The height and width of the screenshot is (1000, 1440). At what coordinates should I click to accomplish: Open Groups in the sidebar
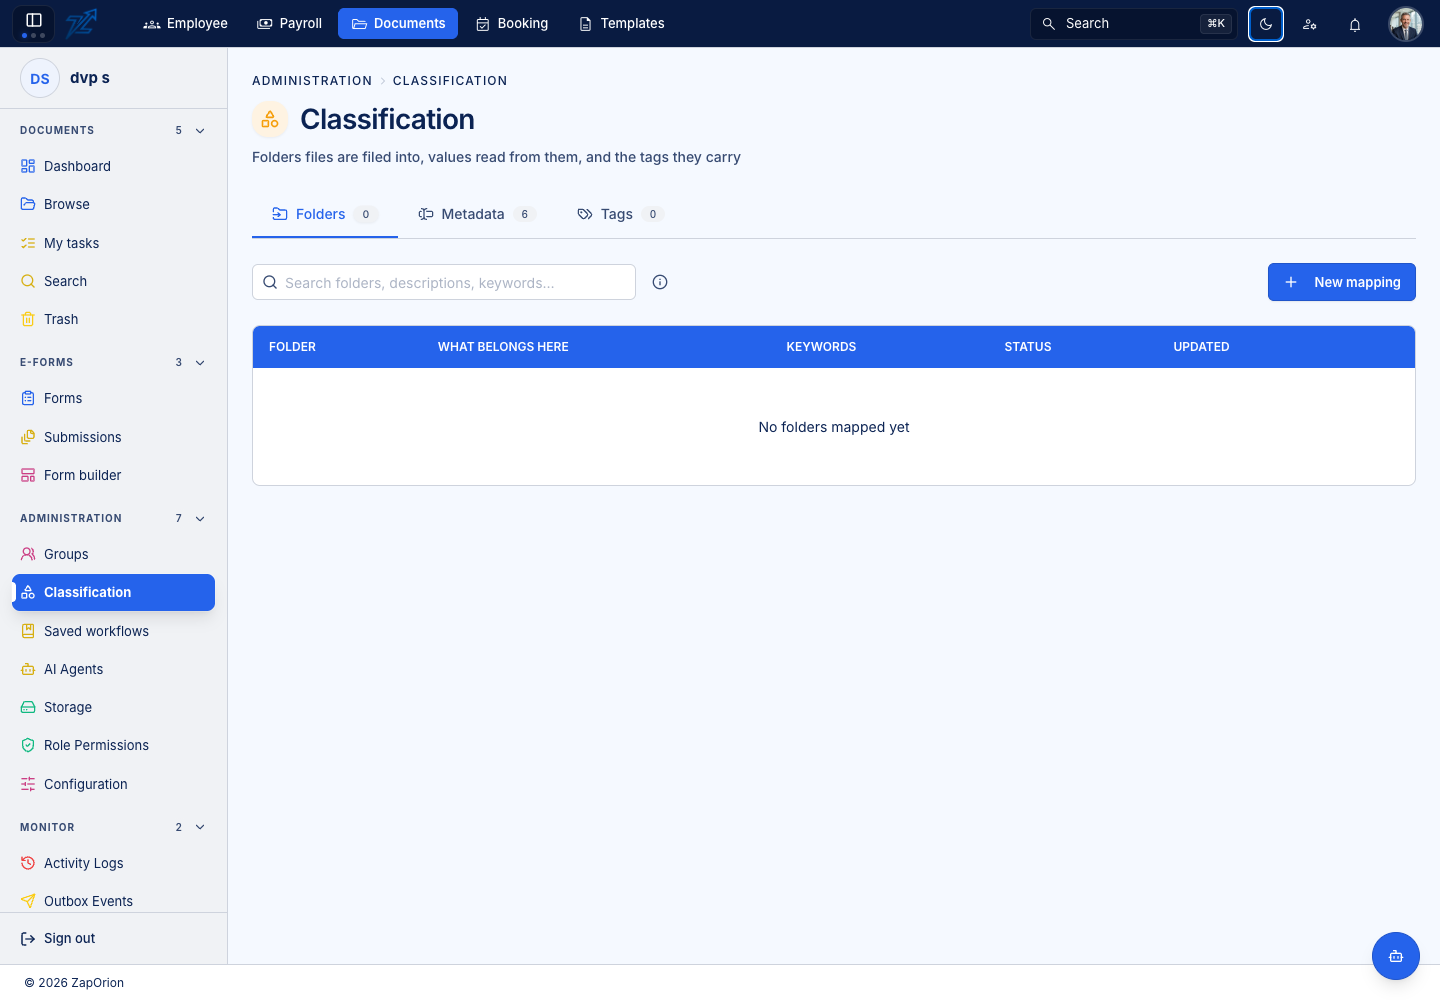pos(113,554)
